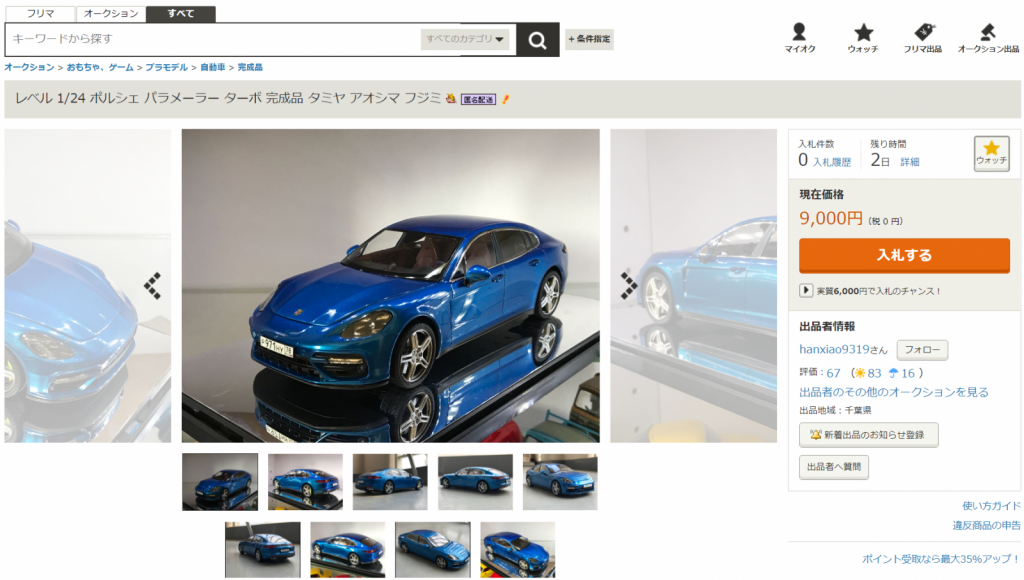Click the orange 入札する bid button

pos(903,256)
